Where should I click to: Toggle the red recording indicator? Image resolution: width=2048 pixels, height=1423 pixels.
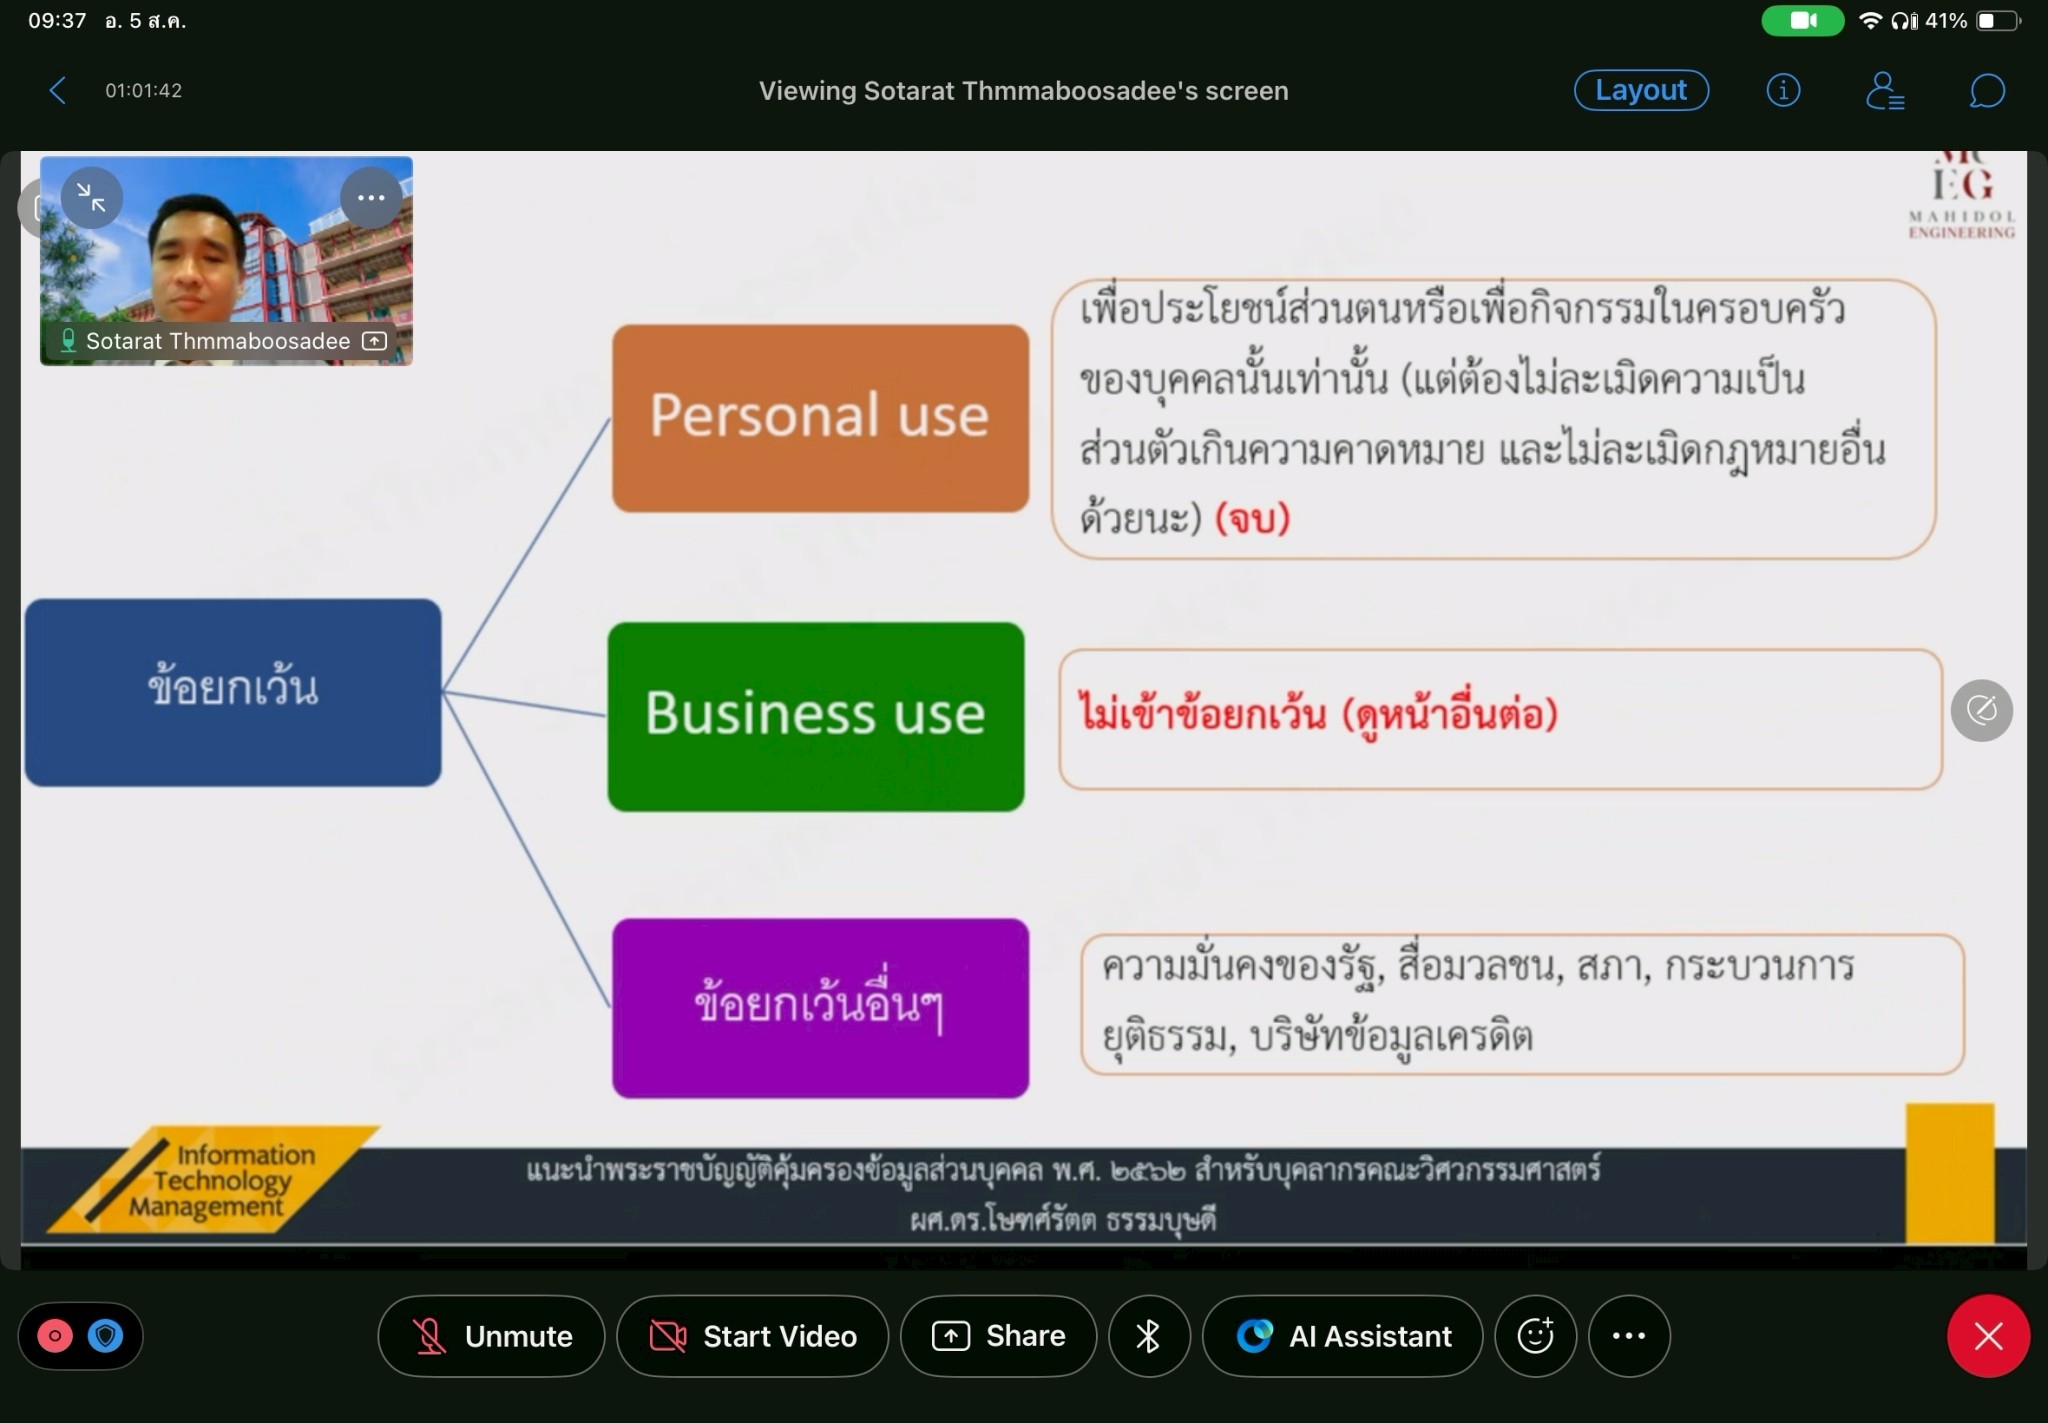(x=55, y=1336)
